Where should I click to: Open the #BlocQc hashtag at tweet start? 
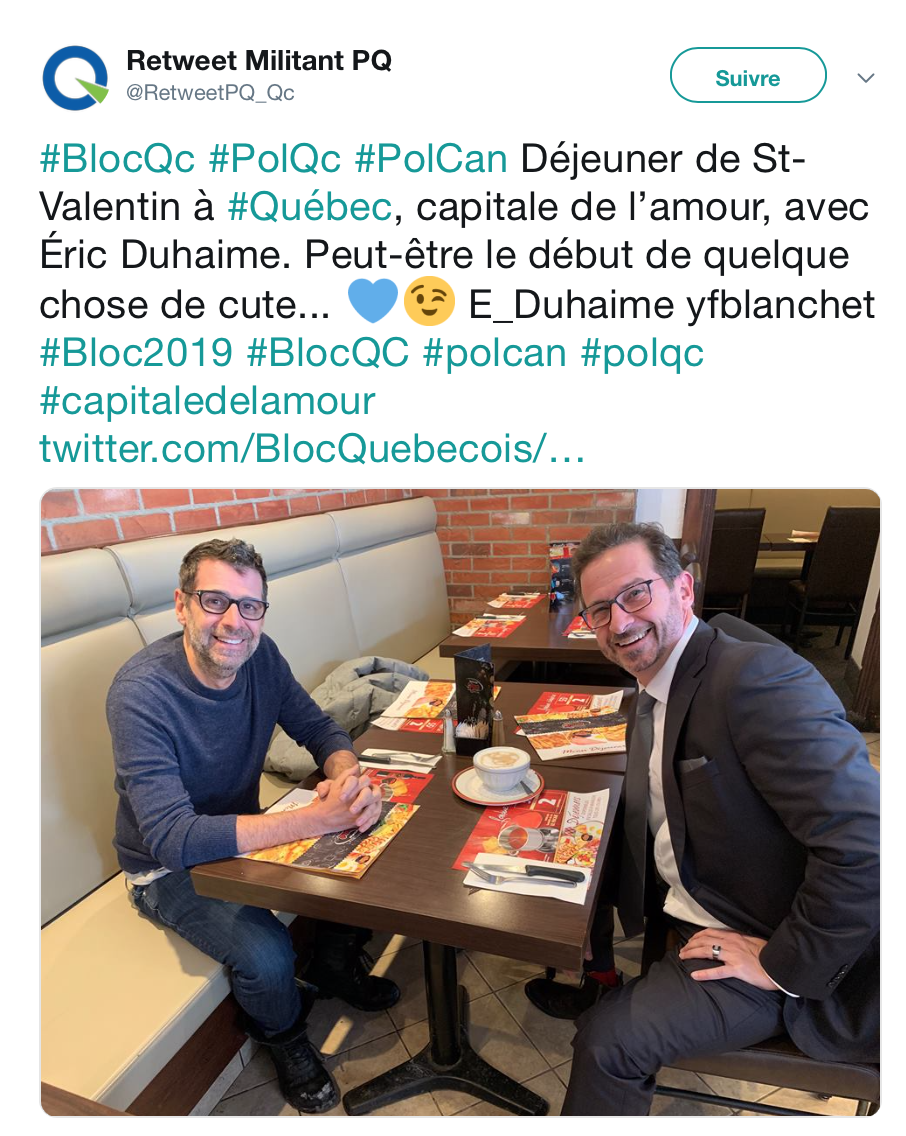pos(117,159)
